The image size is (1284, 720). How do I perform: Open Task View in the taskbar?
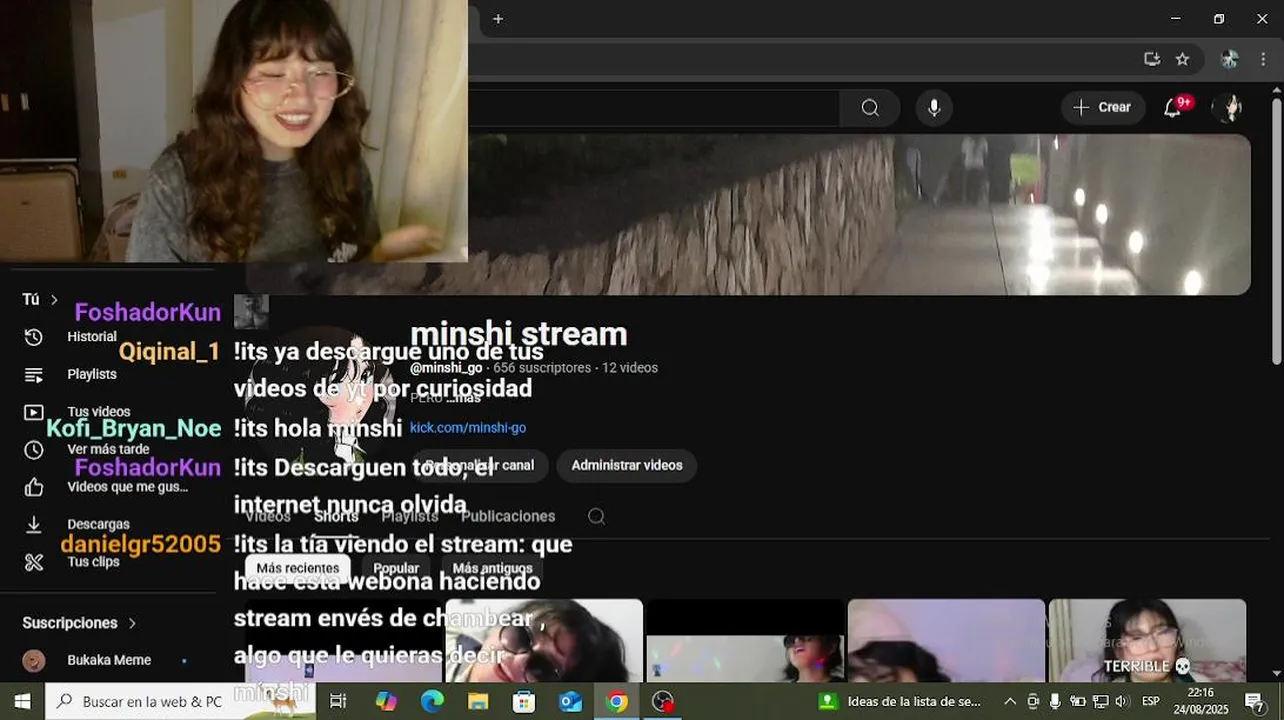pos(338,701)
